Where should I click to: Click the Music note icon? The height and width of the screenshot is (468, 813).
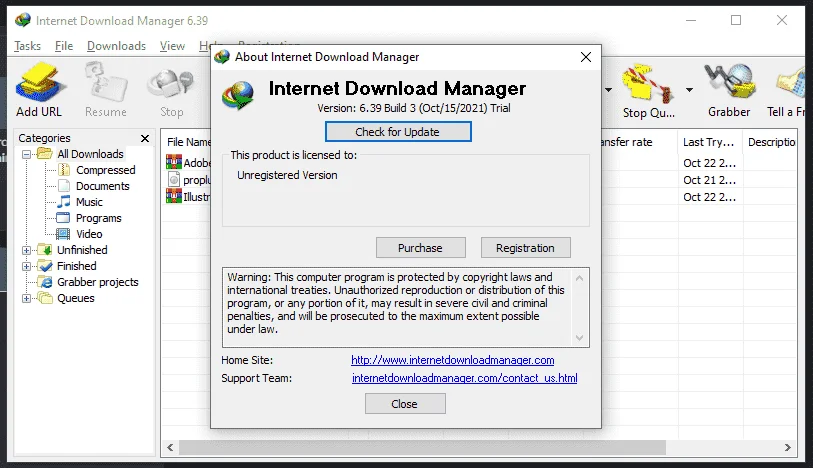tap(63, 202)
